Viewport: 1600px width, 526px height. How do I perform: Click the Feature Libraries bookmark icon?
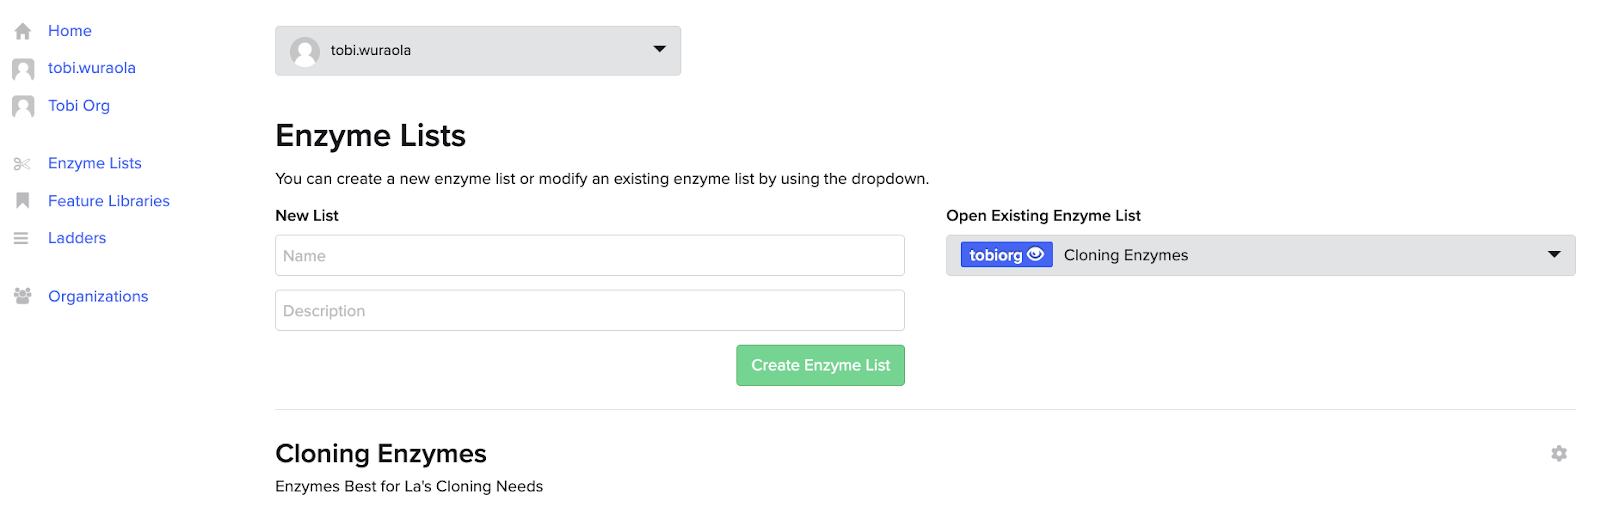tap(22, 201)
